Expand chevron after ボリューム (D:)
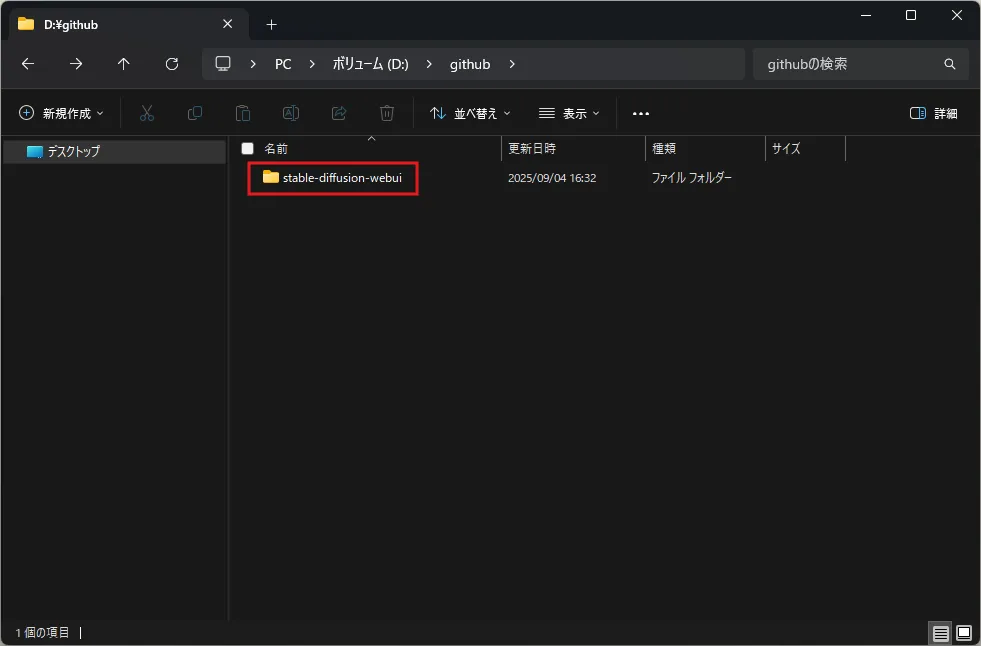This screenshot has width=981, height=646. (429, 64)
